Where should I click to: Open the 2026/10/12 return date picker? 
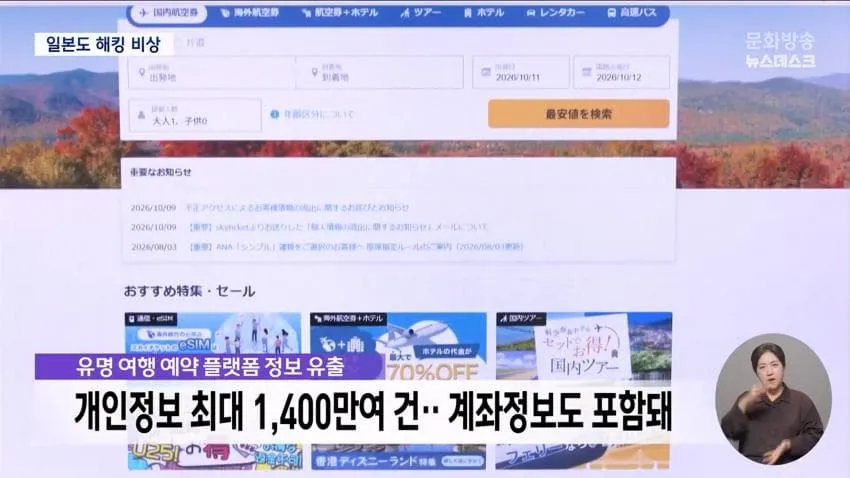[x=622, y=72]
